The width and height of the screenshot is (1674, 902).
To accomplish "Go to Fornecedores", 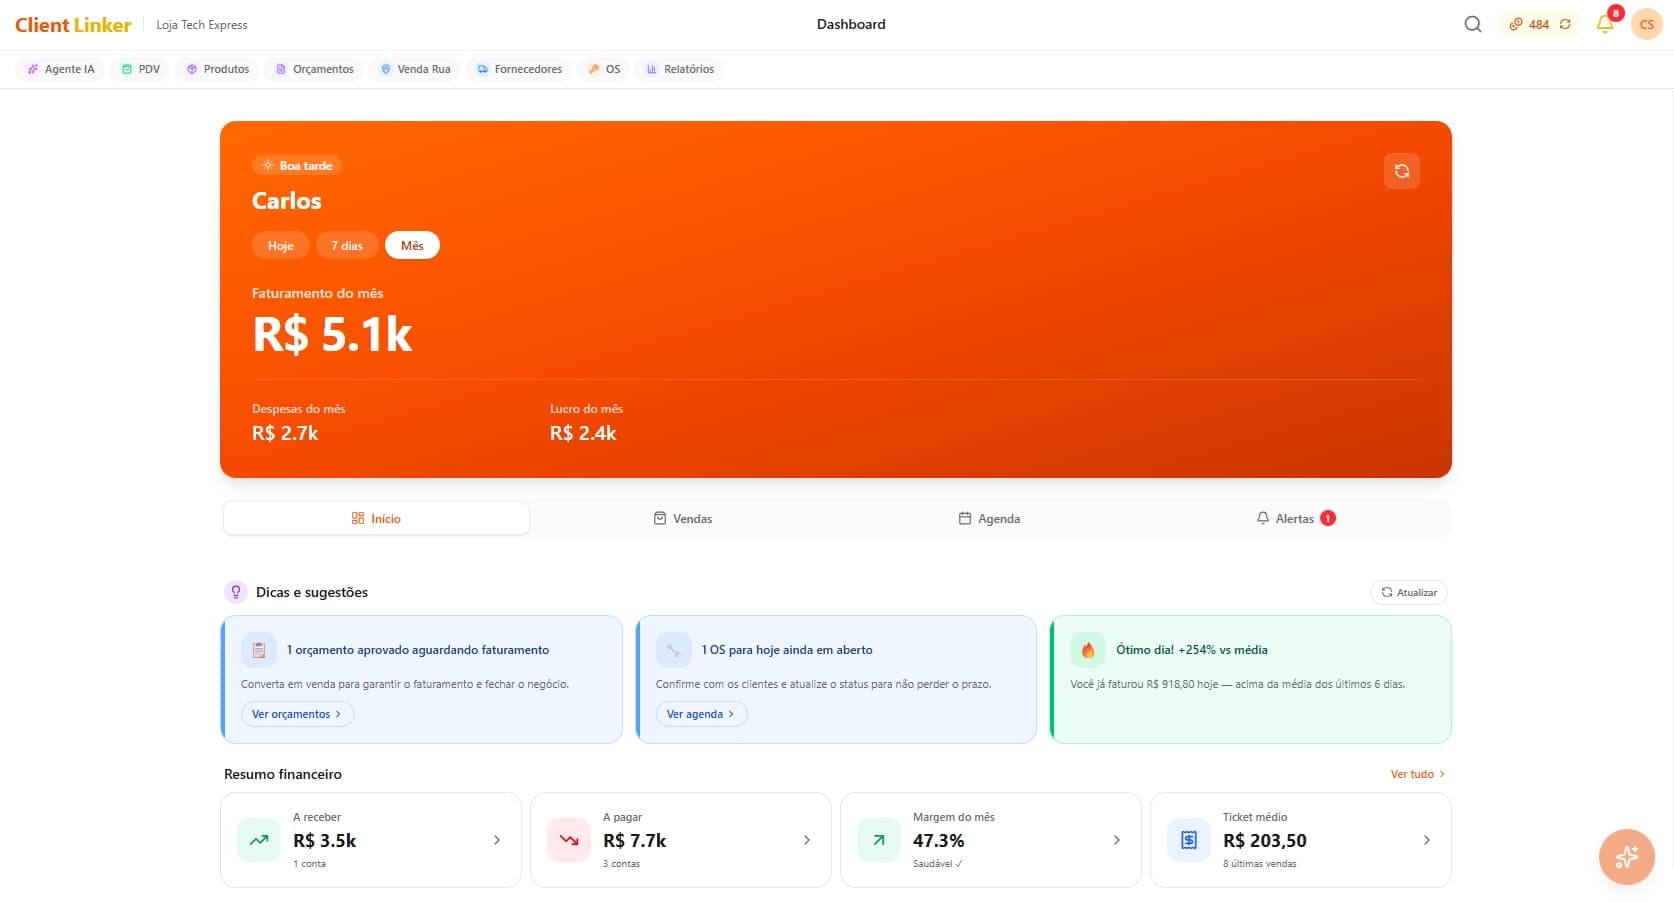I will 519,69.
